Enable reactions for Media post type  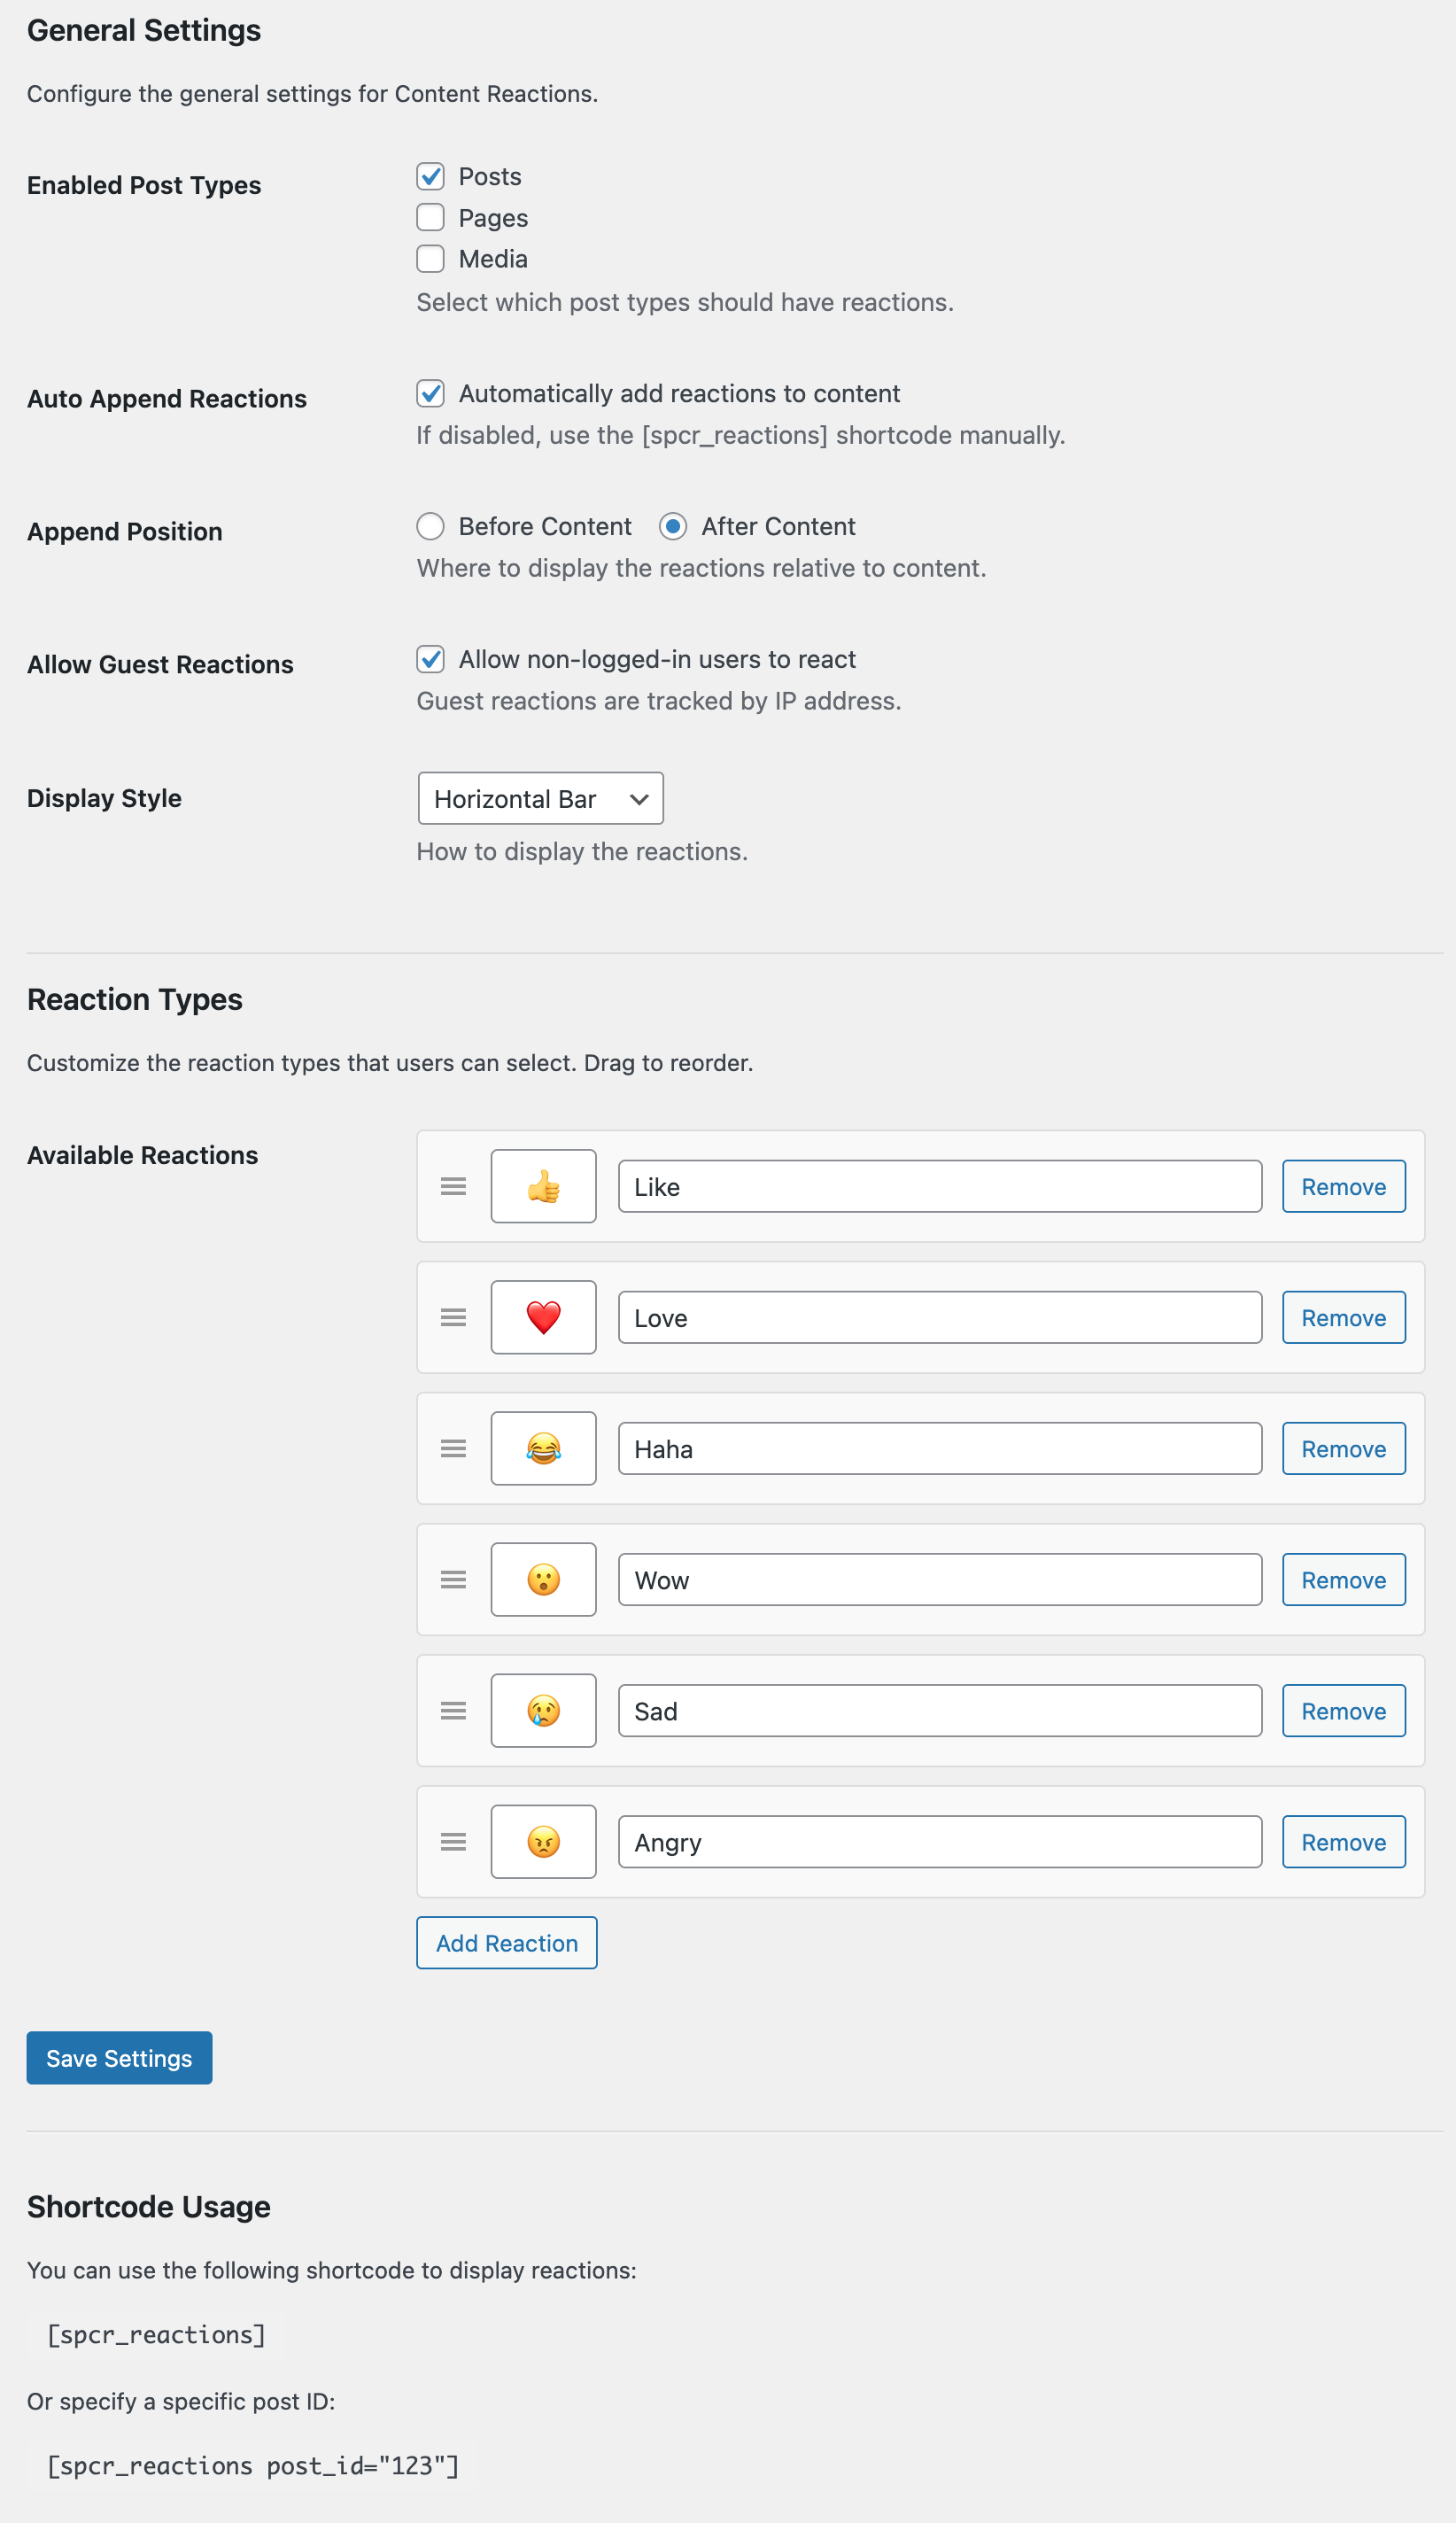click(430, 258)
